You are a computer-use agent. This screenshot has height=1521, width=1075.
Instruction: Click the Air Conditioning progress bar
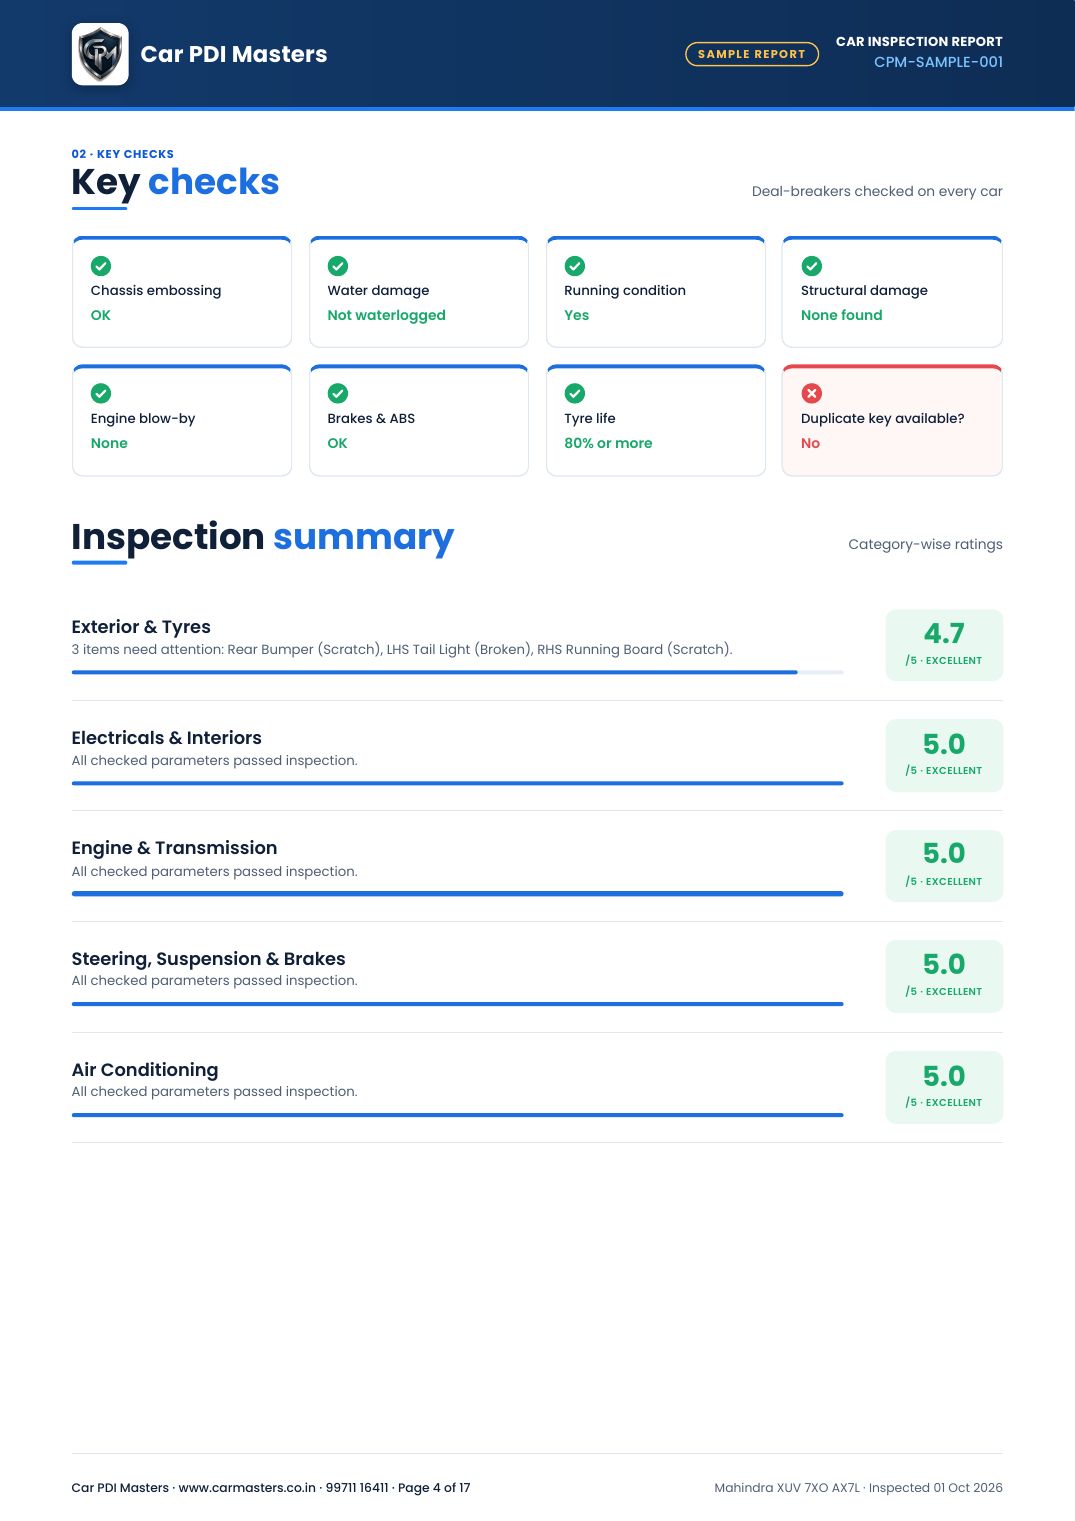point(457,1114)
